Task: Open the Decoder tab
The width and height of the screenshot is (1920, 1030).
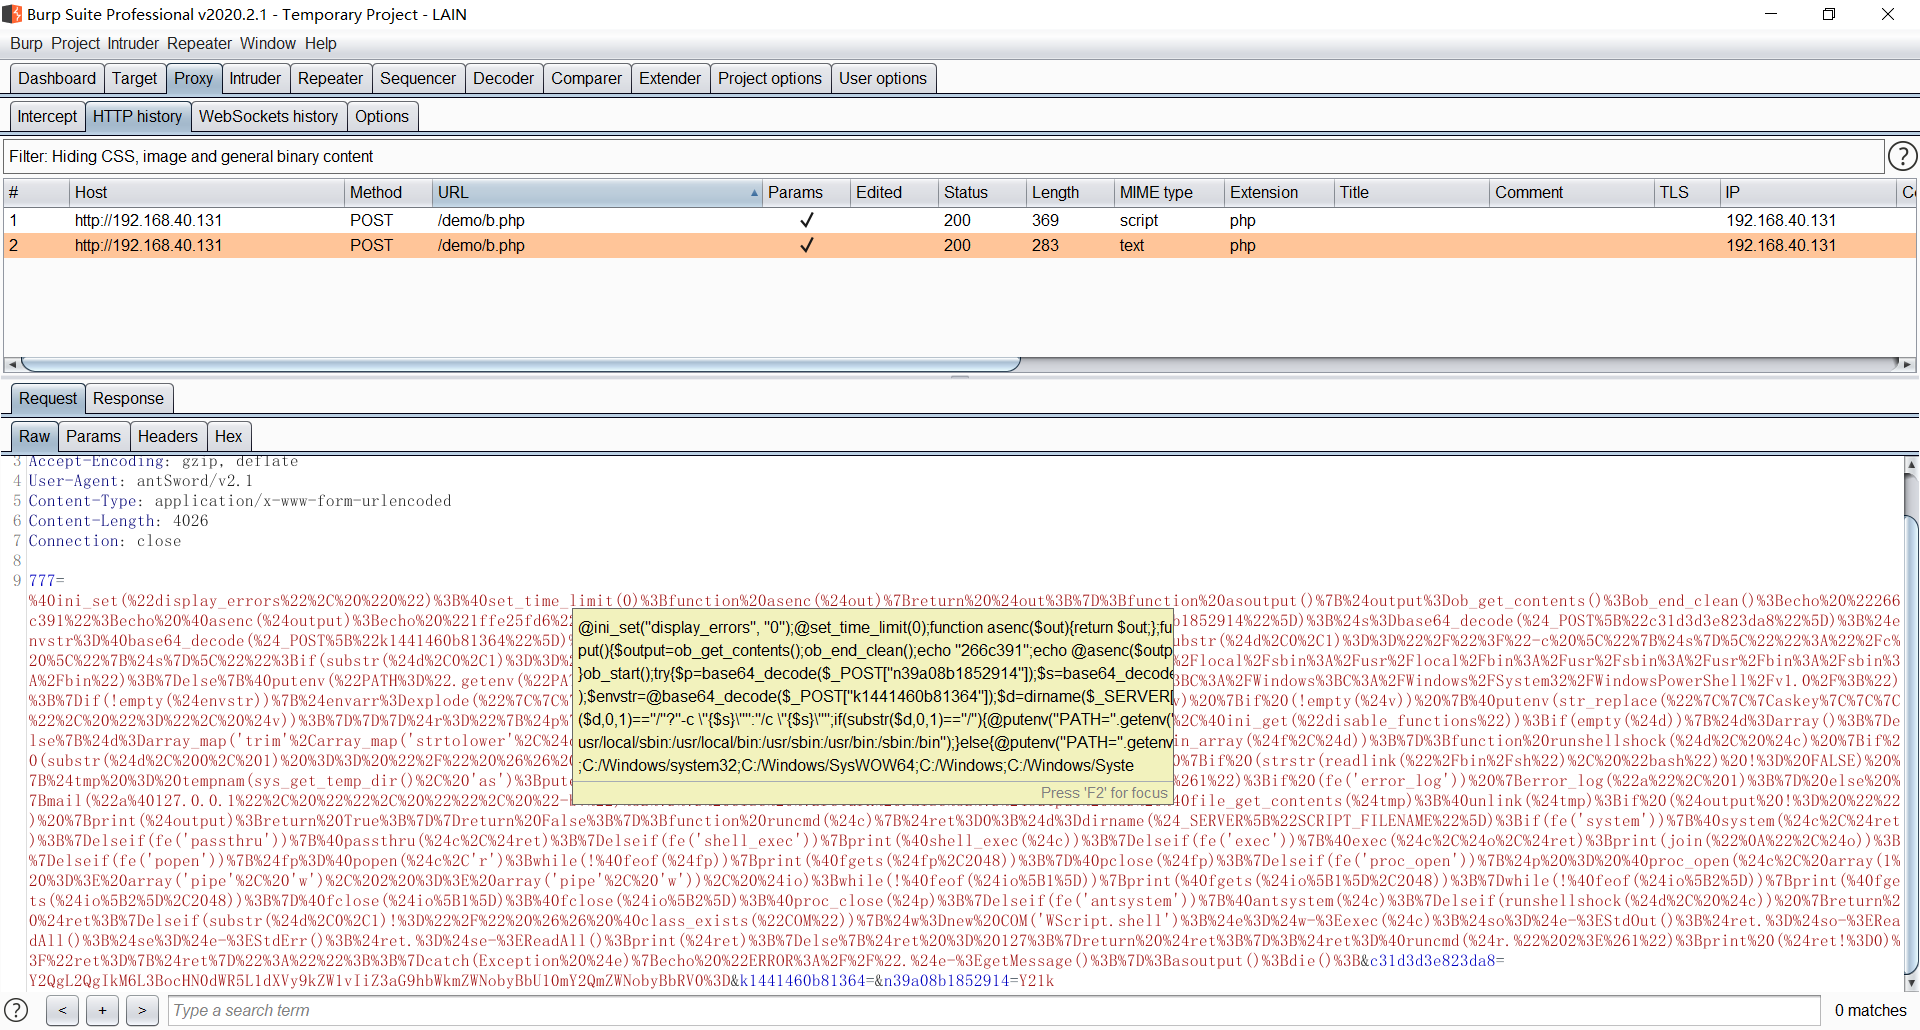Action: 503,78
